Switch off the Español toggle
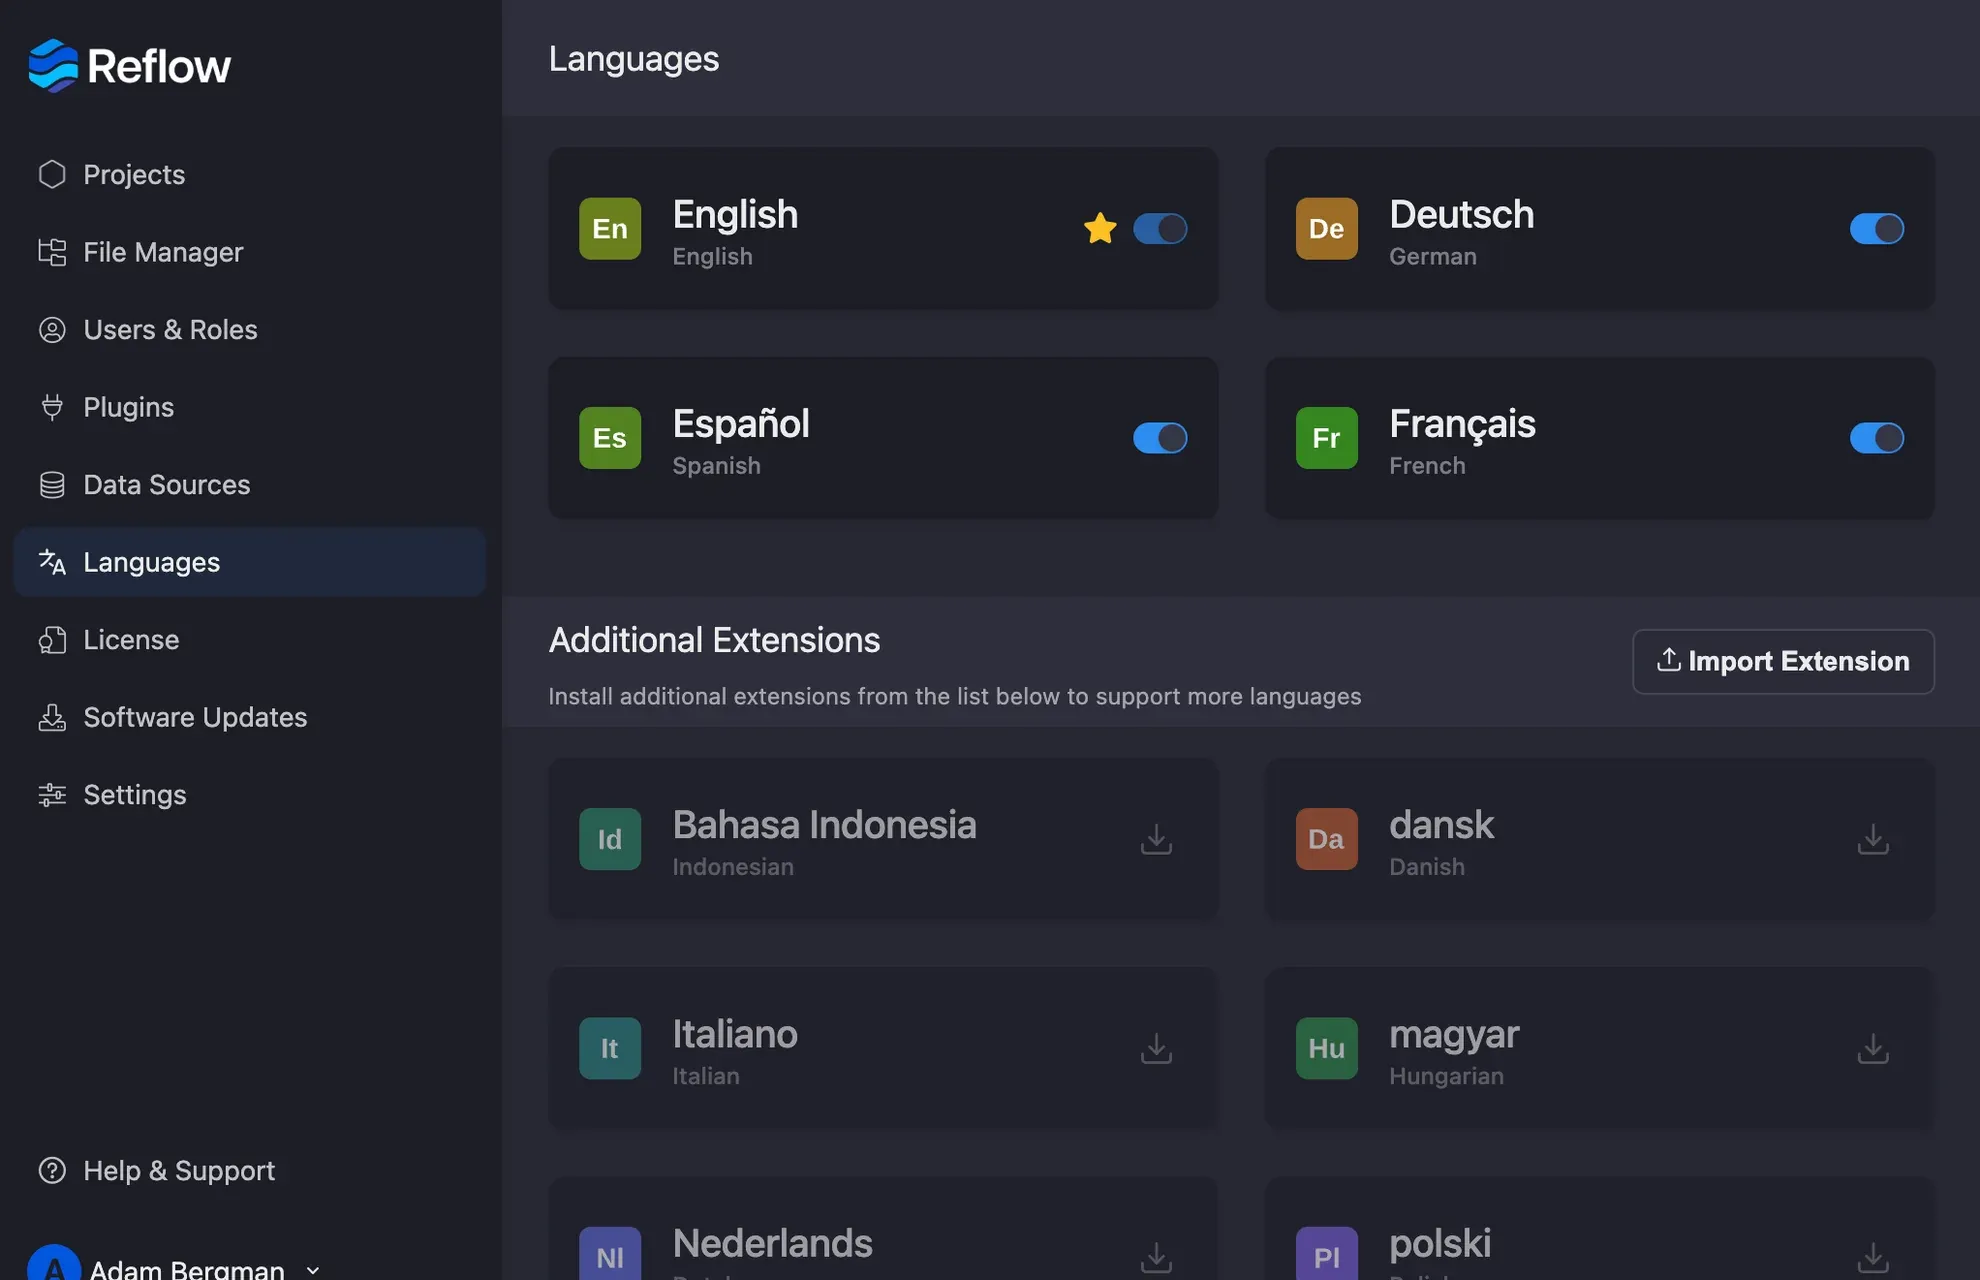 click(x=1160, y=438)
